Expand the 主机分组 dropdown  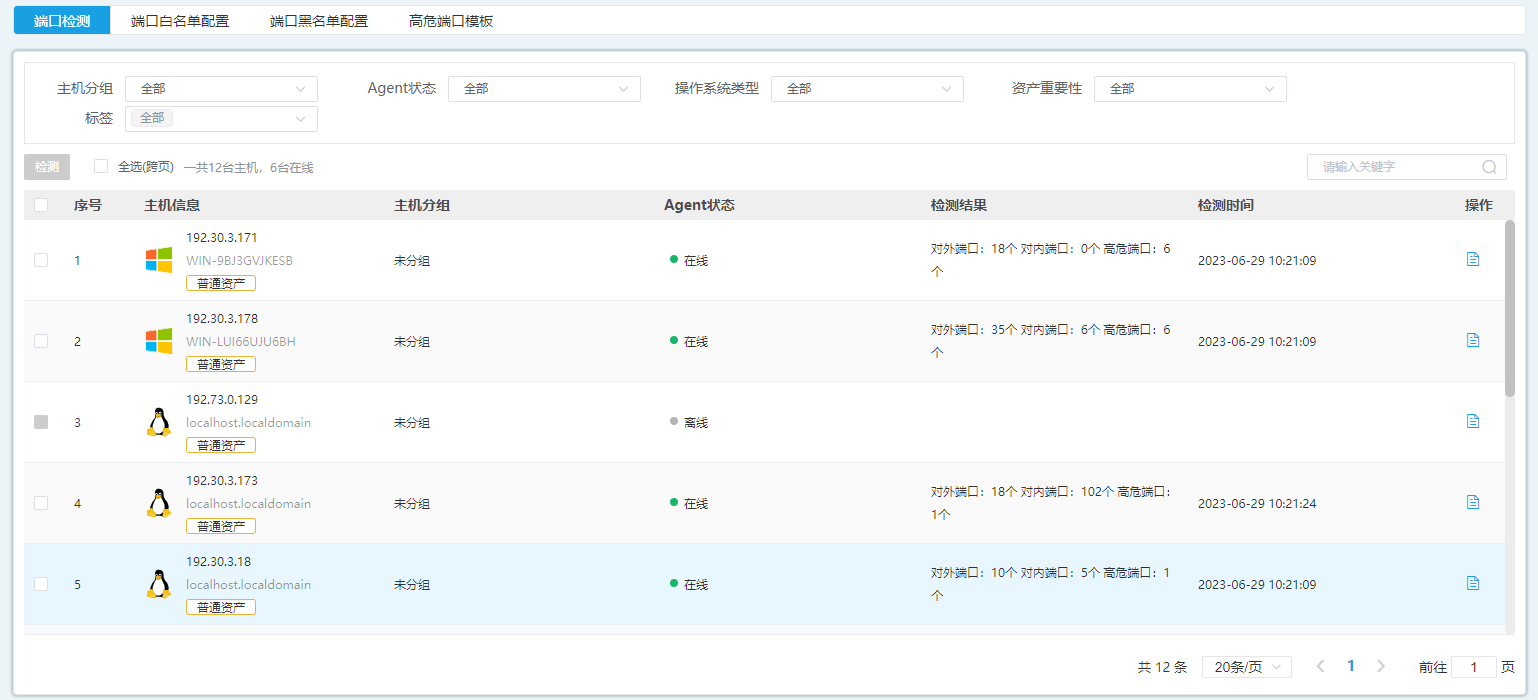[x=221, y=89]
